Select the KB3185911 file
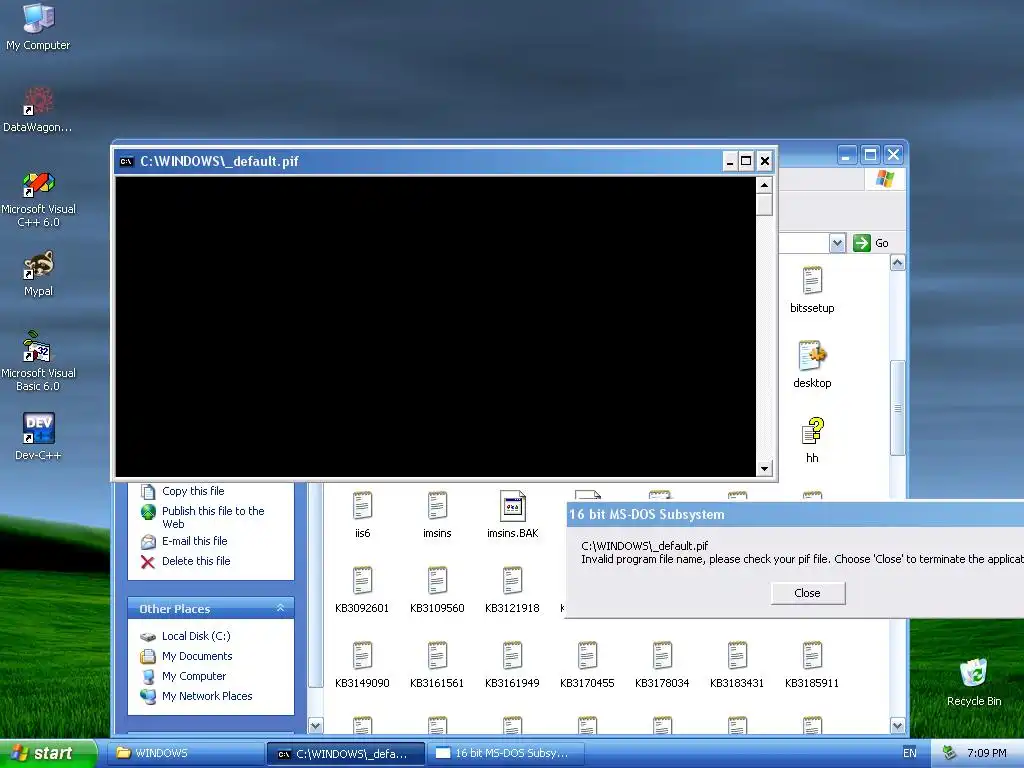1024x768 pixels. pos(812,665)
